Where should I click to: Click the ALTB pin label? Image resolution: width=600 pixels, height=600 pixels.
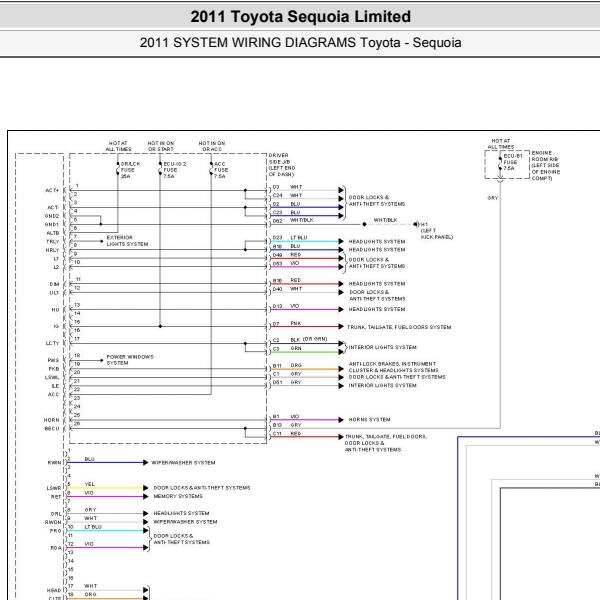point(53,233)
